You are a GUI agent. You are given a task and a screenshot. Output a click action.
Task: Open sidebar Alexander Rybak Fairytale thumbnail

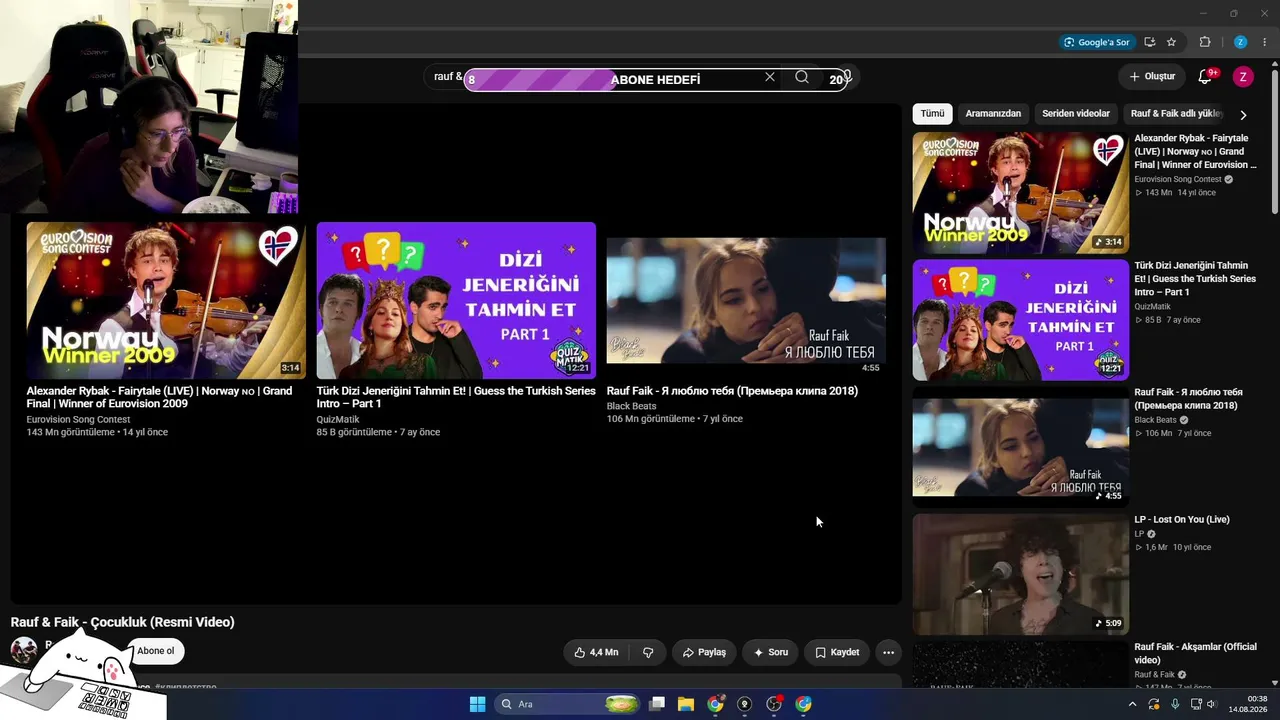click(x=1020, y=193)
